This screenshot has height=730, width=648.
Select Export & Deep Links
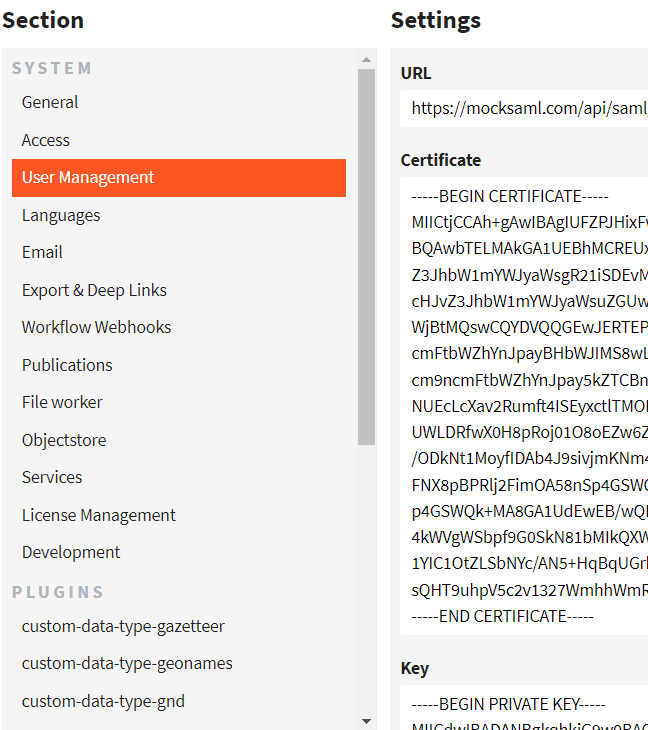tap(94, 290)
